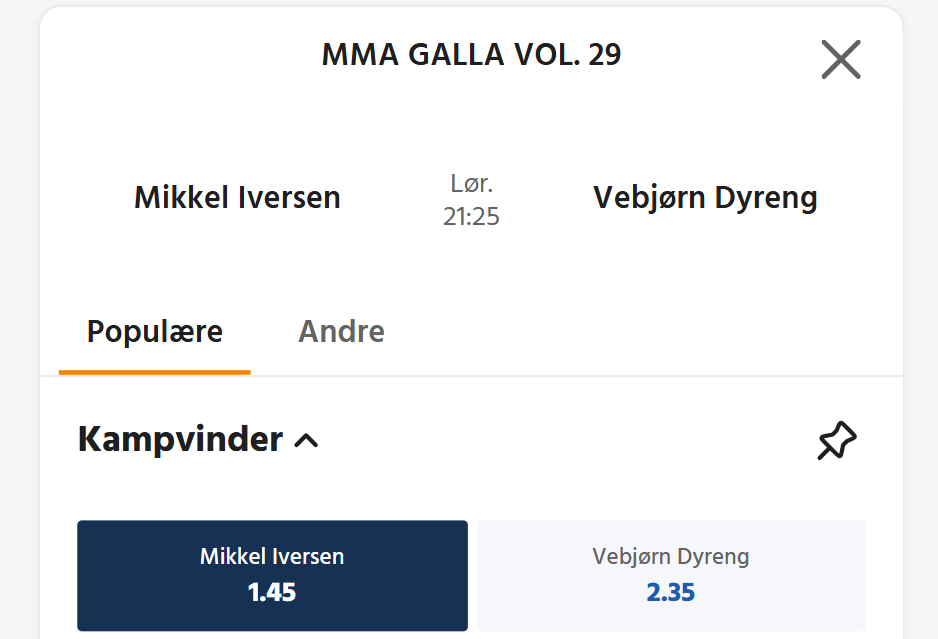Click the orange underline beneath Populære
This screenshot has height=639, width=938.
(155, 372)
